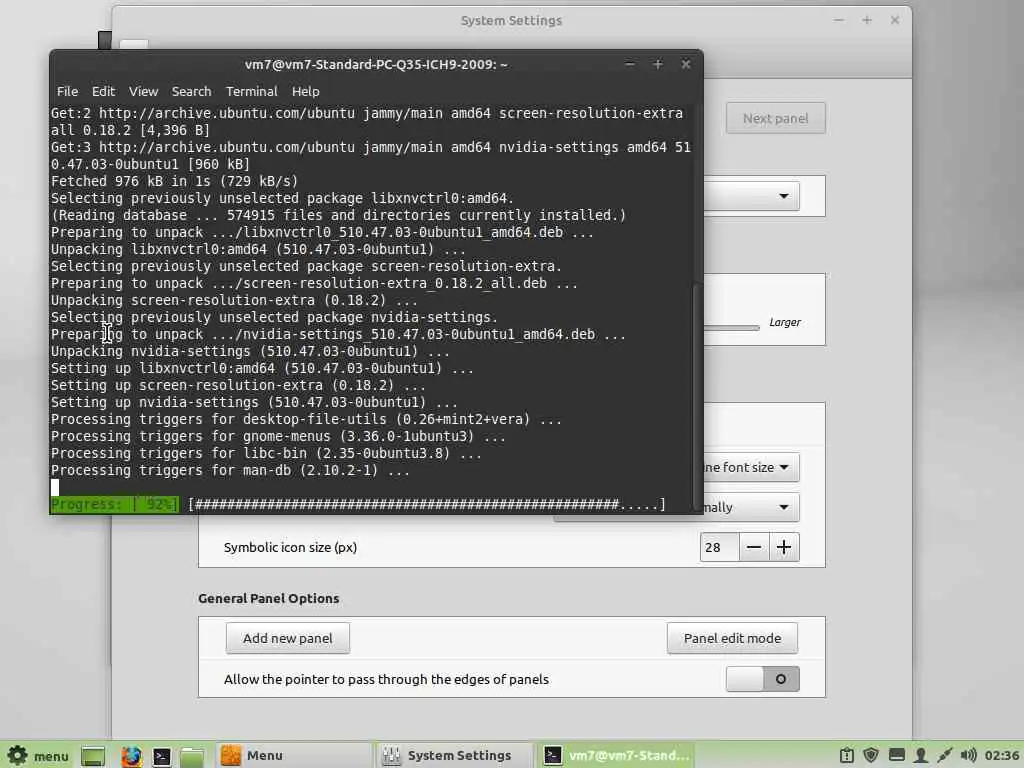Close the System Settings window
Screen dimensions: 1024x768
(x=895, y=20)
